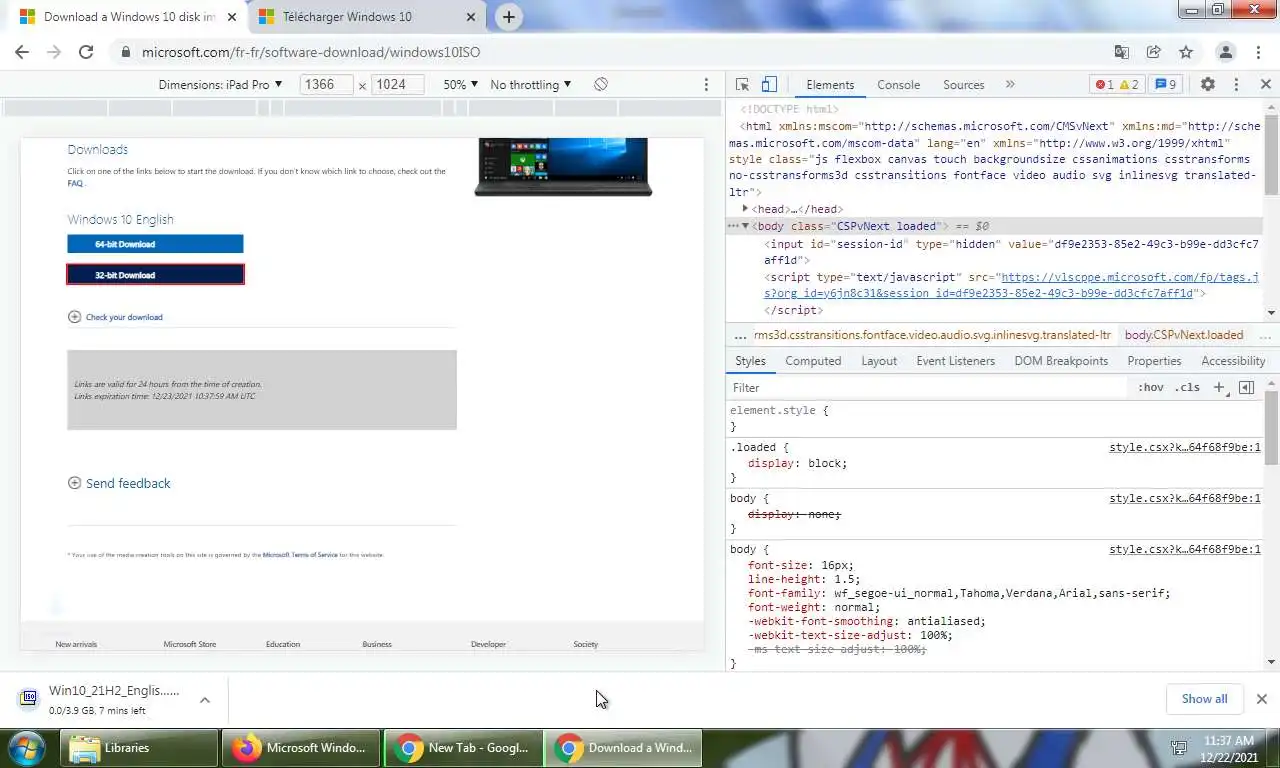
Task: Collapse the body CSPvNext element node
Action: click(746, 226)
